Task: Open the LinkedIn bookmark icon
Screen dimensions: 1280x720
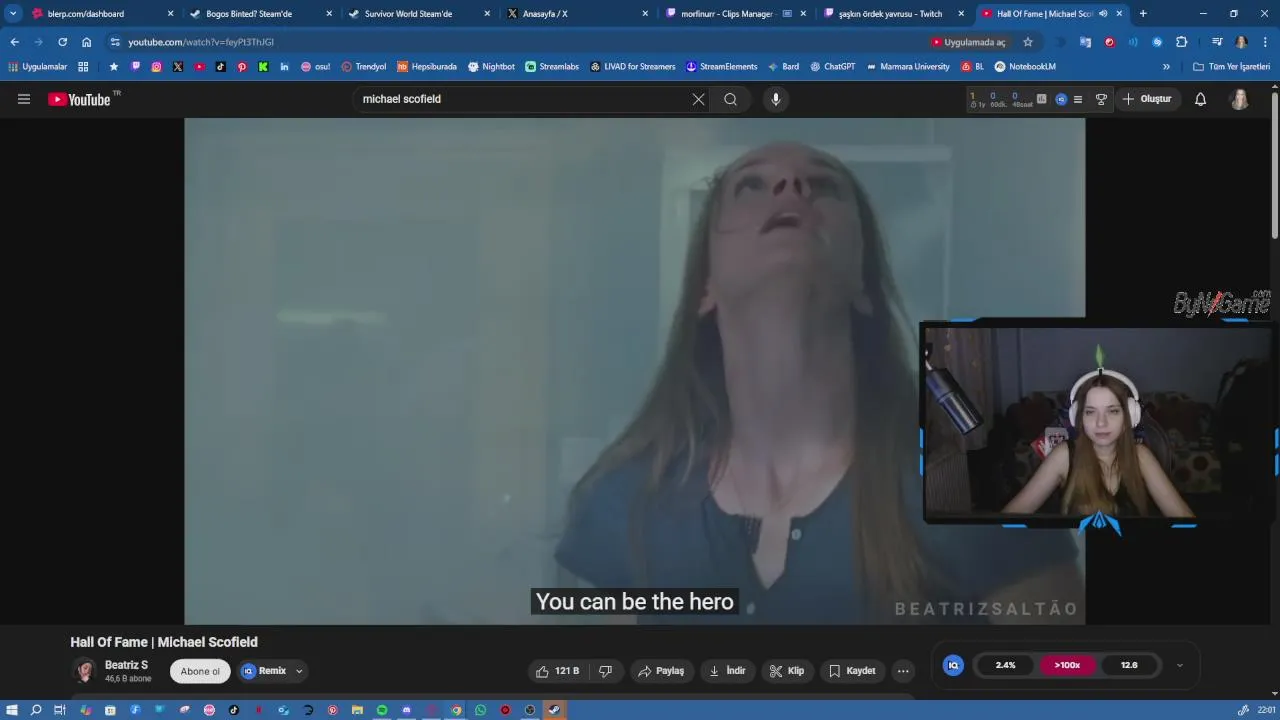Action: (285, 67)
